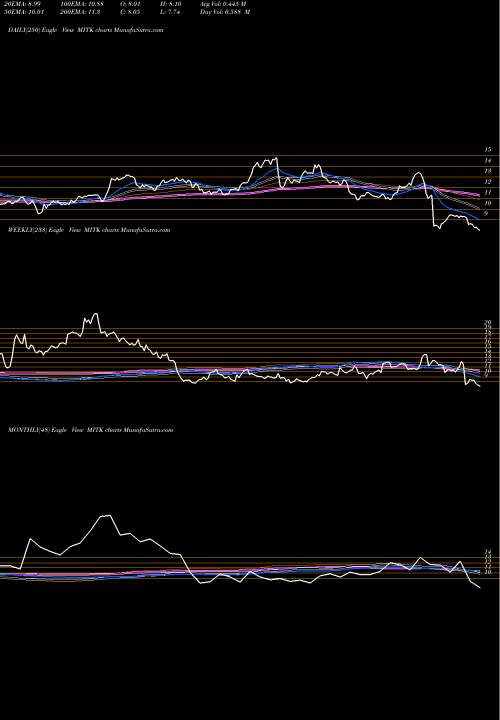Click the 14 price label on daily chart
Viewport: 500px width, 720px height.
pyautogui.click(x=488, y=161)
